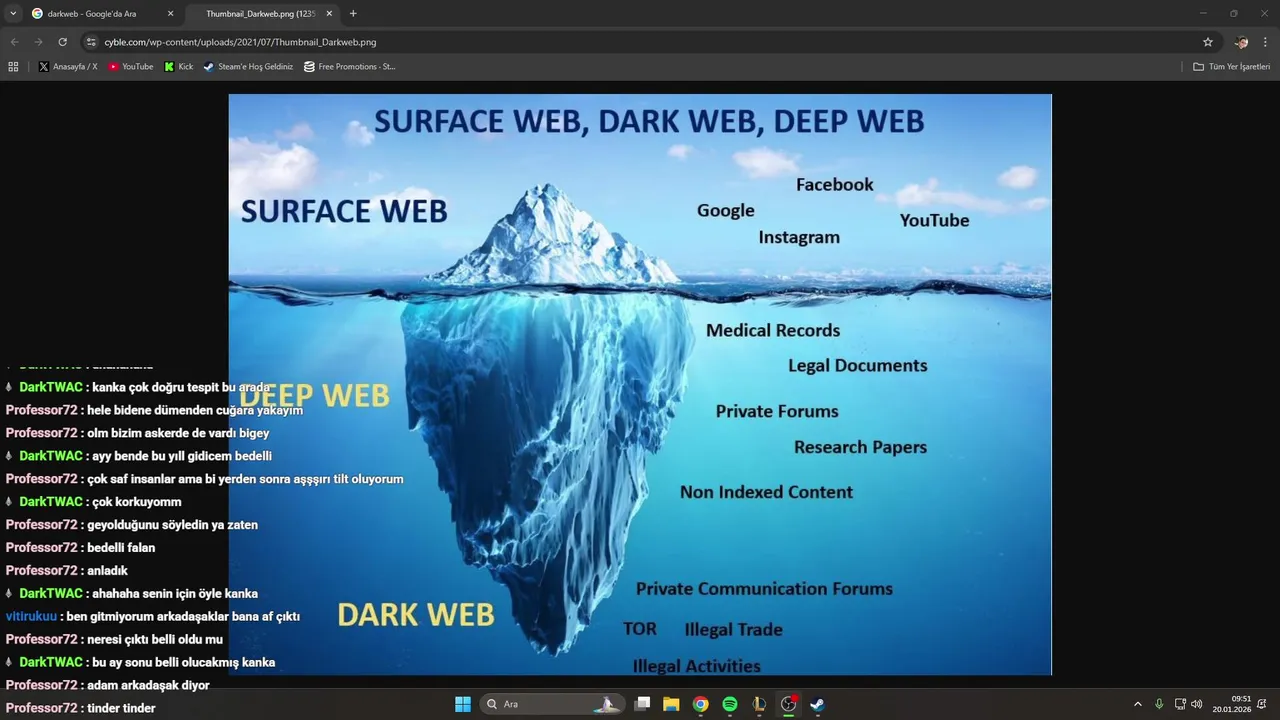Image resolution: width=1280 pixels, height=720 pixels.
Task: Open OBS Studio from the taskbar
Action: (x=788, y=704)
